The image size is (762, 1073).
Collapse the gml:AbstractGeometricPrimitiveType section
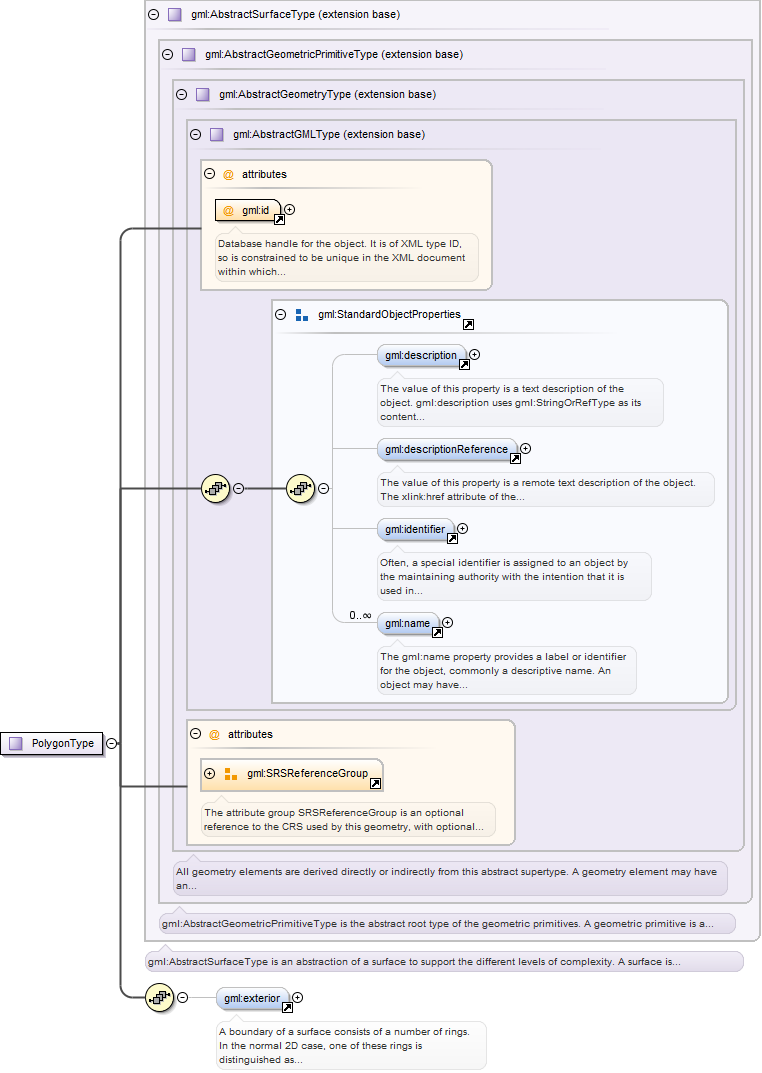(x=168, y=54)
